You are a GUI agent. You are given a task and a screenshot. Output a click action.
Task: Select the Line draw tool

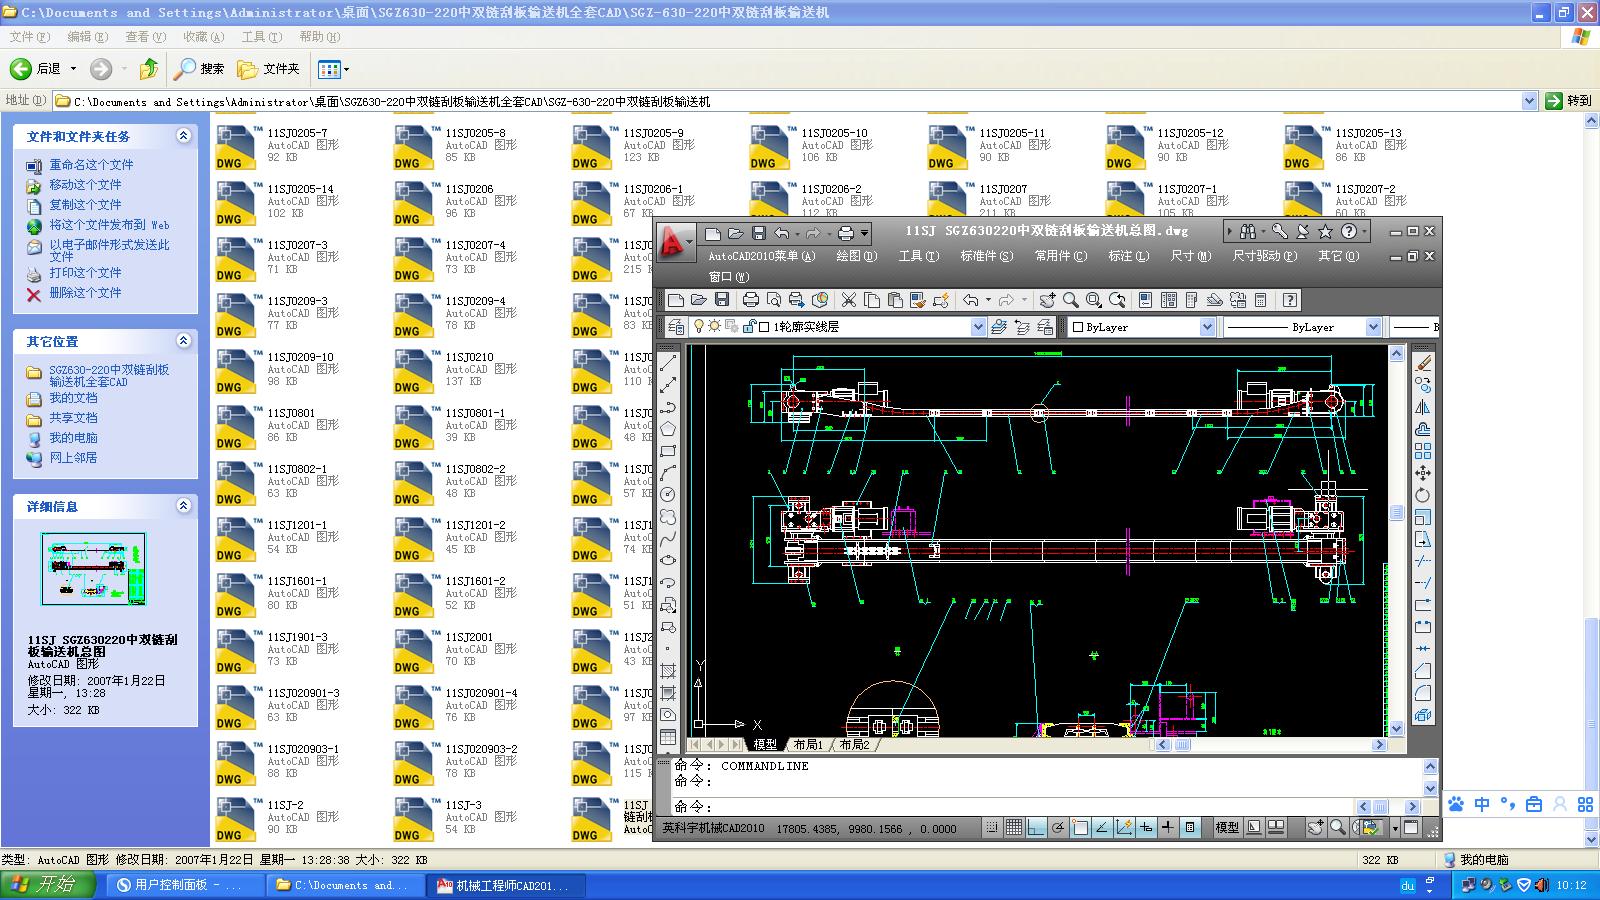(x=668, y=363)
